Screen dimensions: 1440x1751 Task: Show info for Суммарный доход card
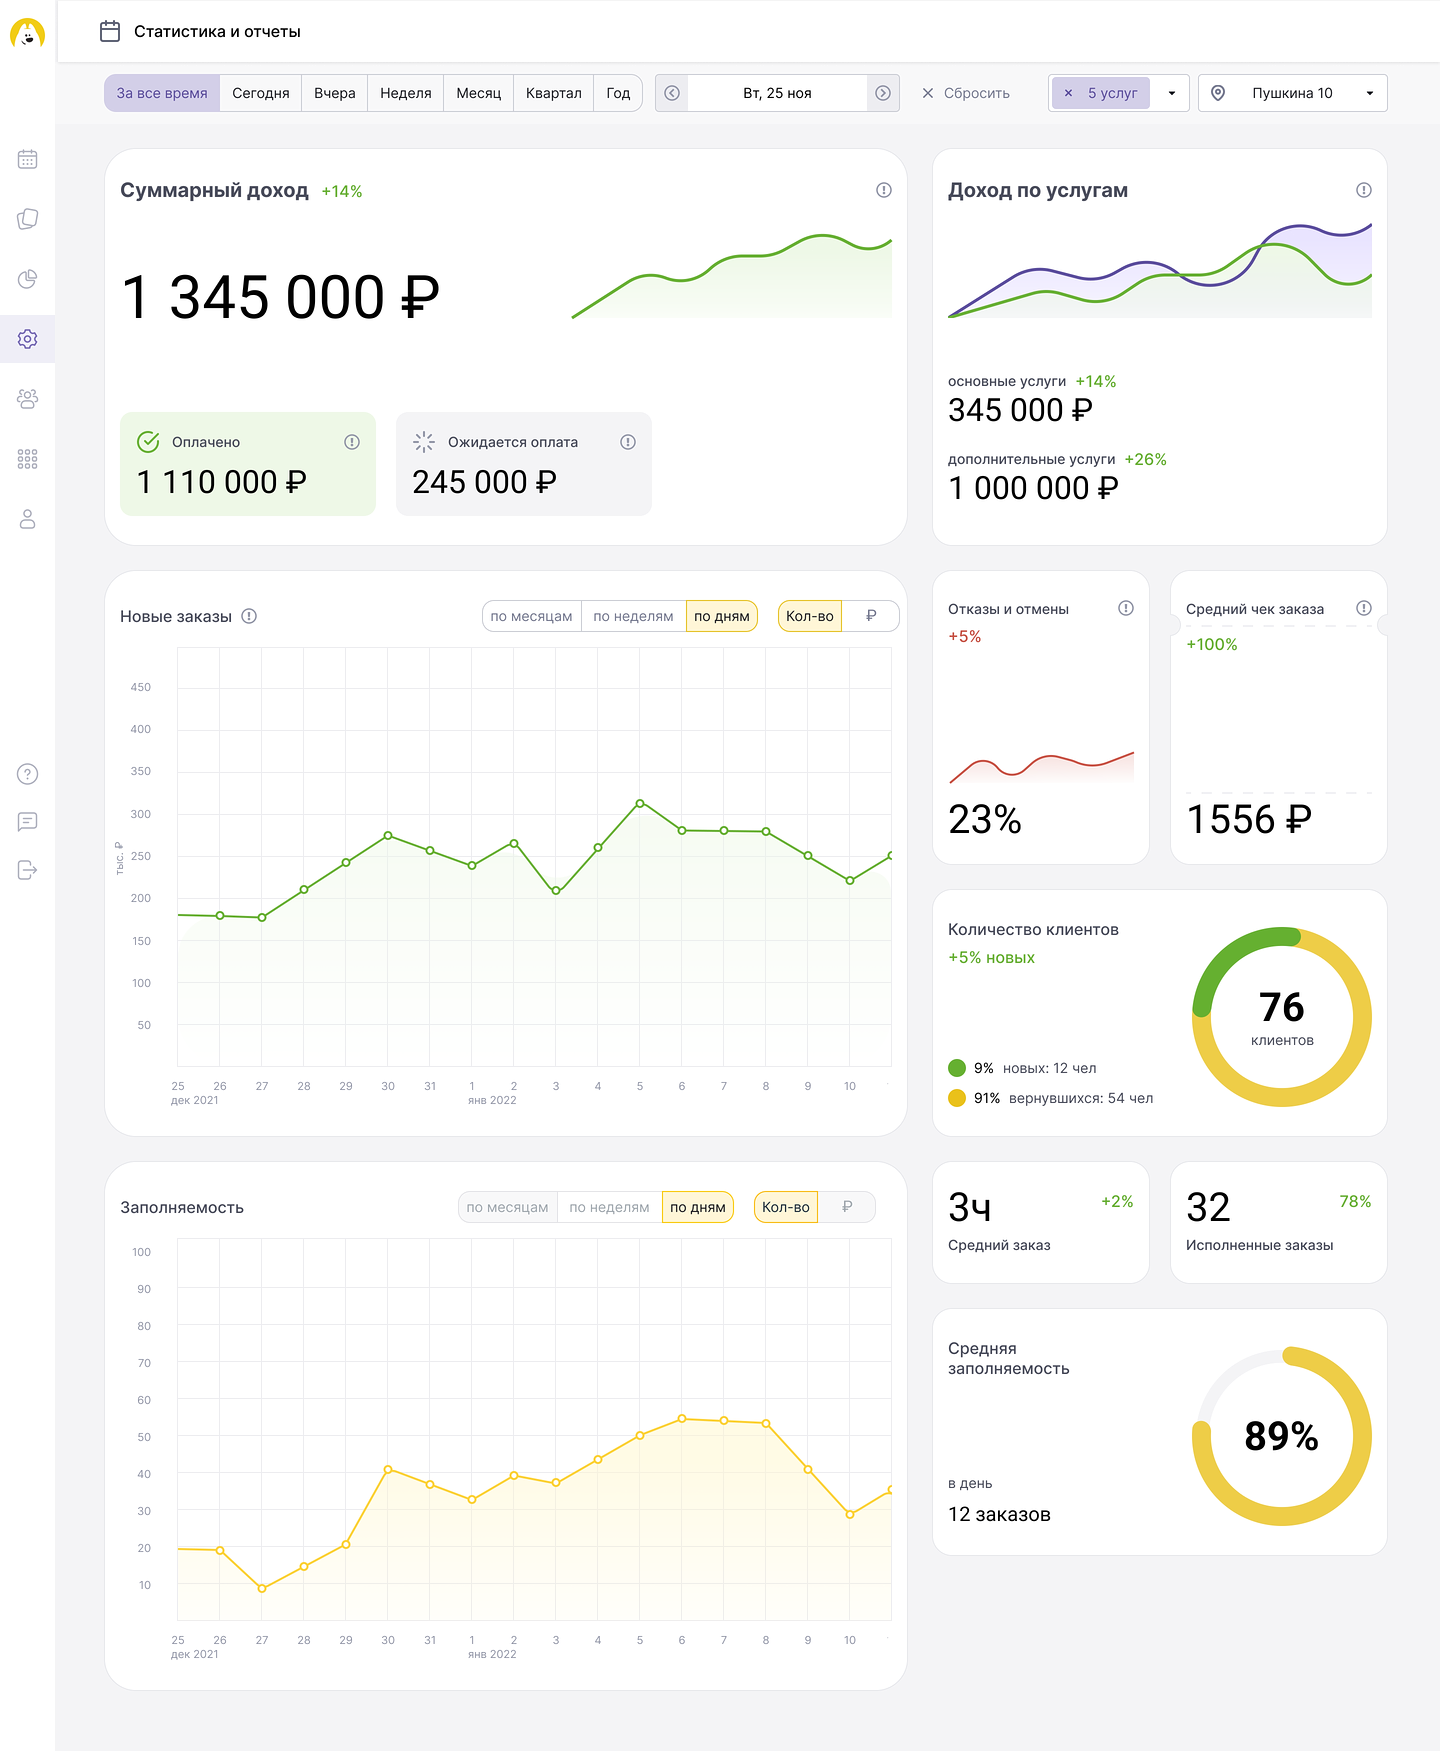click(x=884, y=190)
